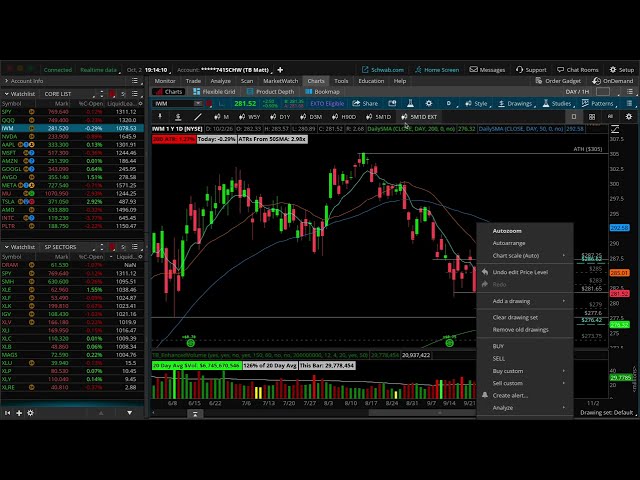Switch to the Scan tab
Image resolution: width=640 pixels, height=480 pixels.
[x=247, y=81]
